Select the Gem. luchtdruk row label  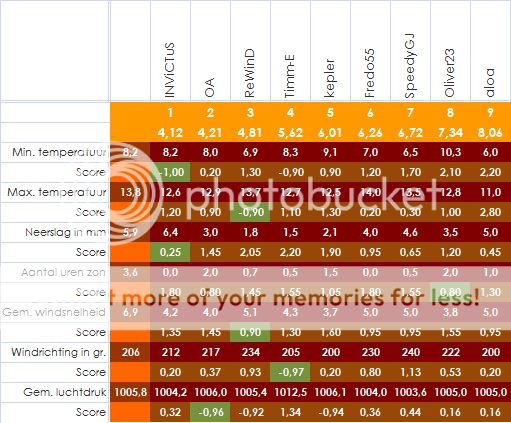click(65, 392)
